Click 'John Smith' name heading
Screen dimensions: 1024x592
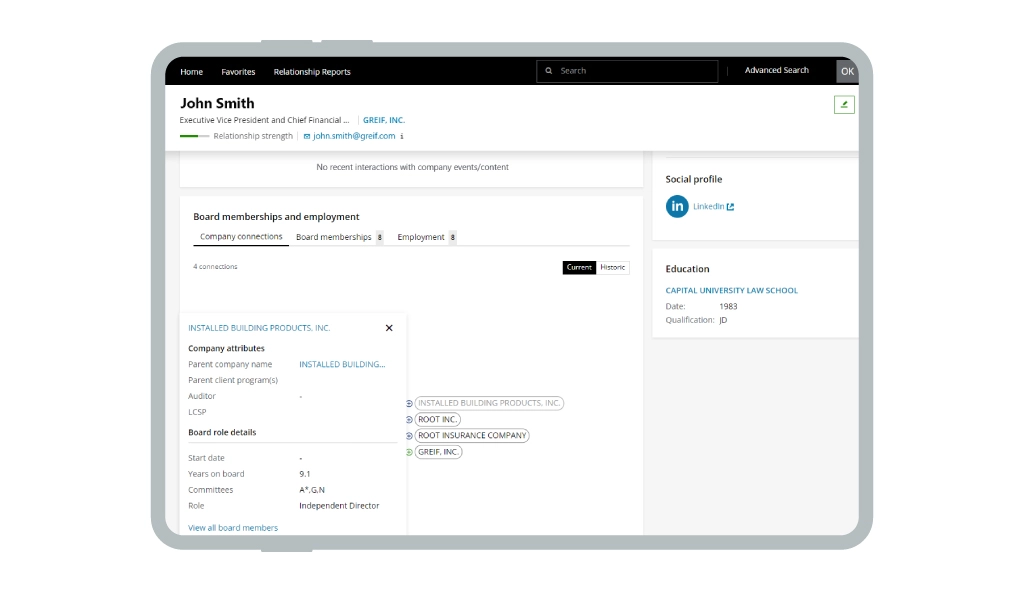pos(217,103)
